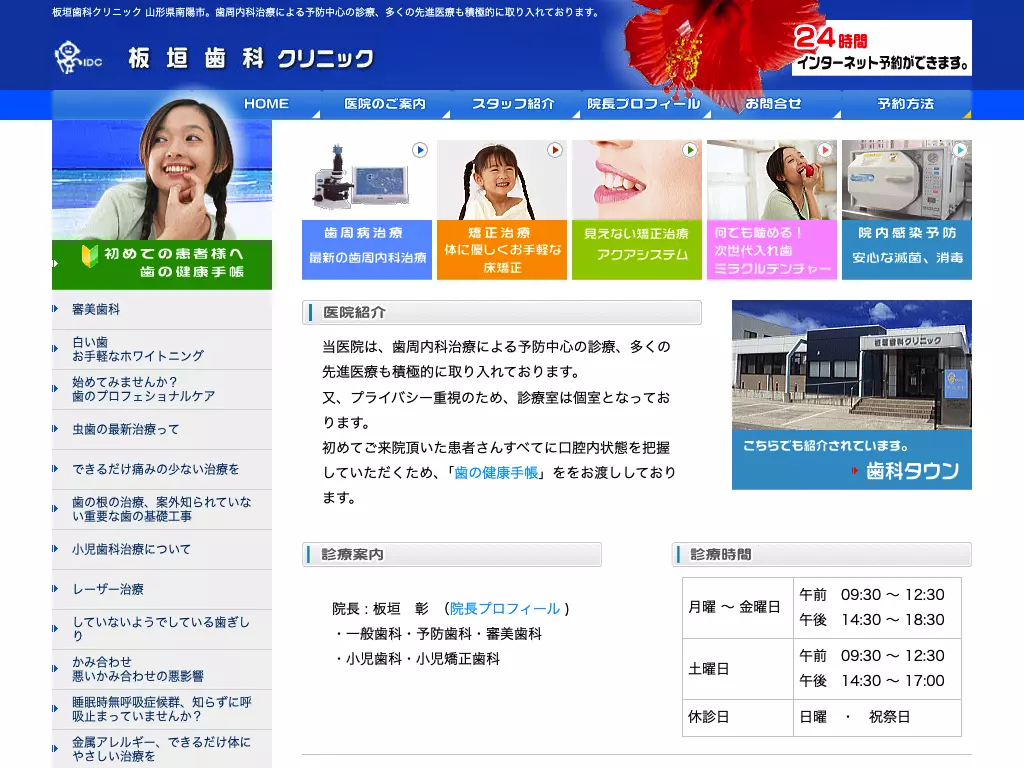The width and height of the screenshot is (1024, 768).
Task: Click the 日曜 ・ 祝祭日 table cell
Action: 877,717
